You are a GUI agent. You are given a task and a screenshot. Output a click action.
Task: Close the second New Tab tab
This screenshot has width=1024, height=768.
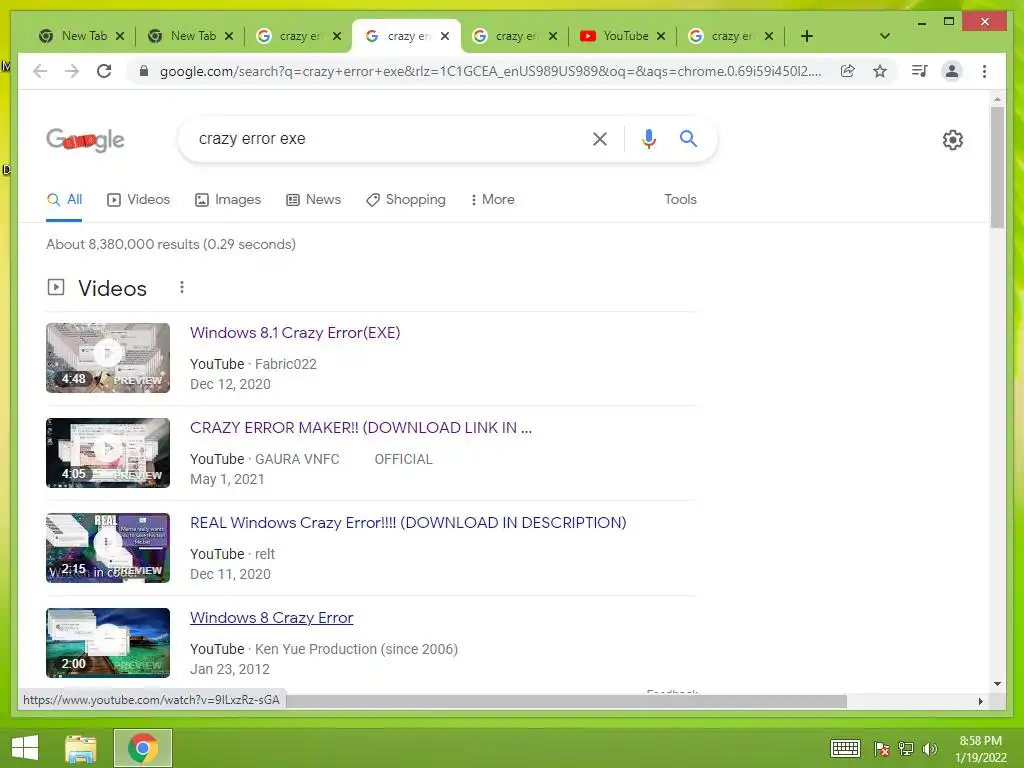229,36
